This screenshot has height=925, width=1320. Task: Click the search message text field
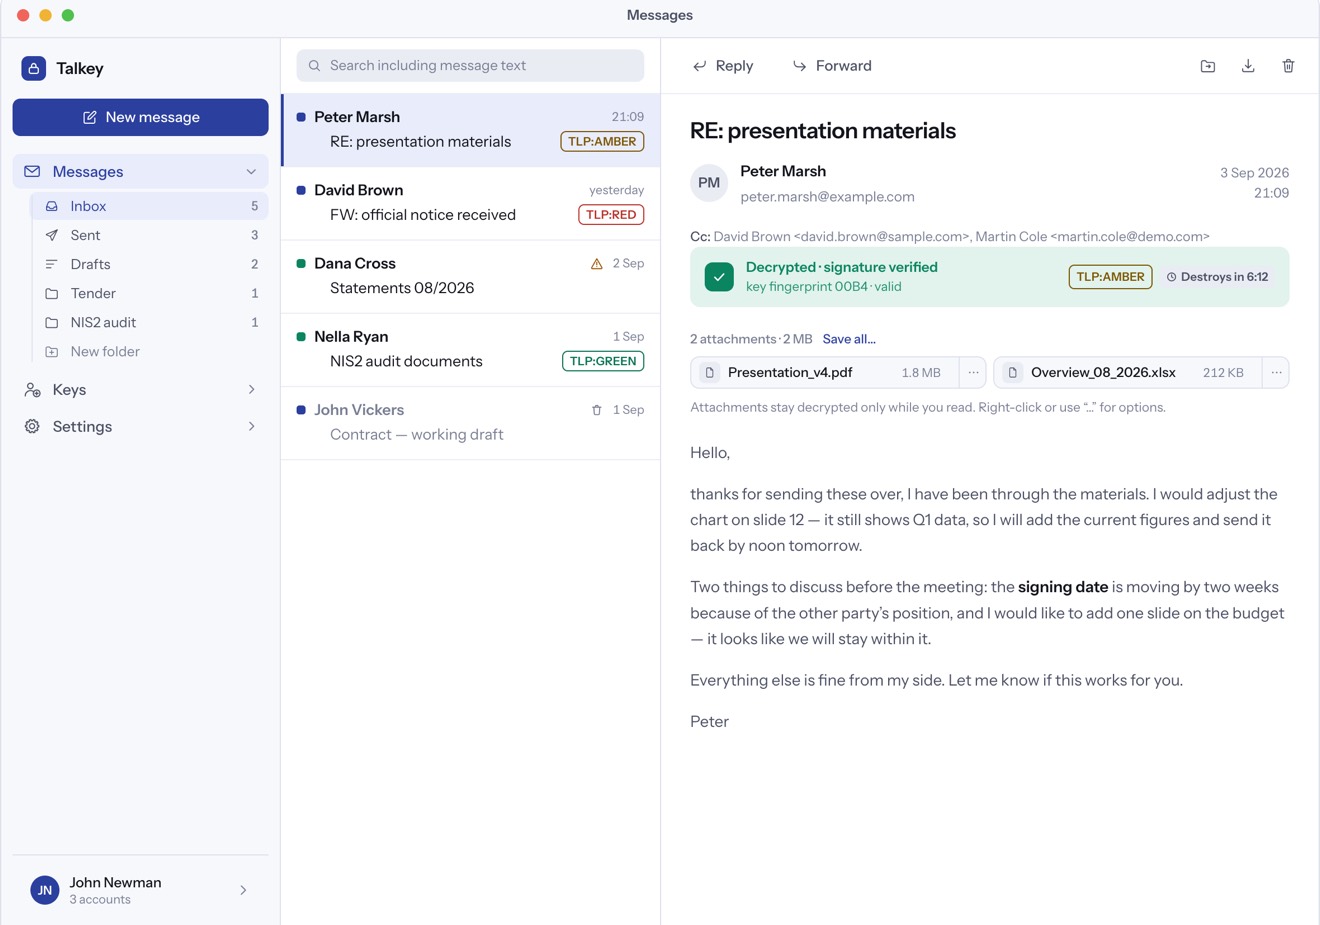(470, 66)
